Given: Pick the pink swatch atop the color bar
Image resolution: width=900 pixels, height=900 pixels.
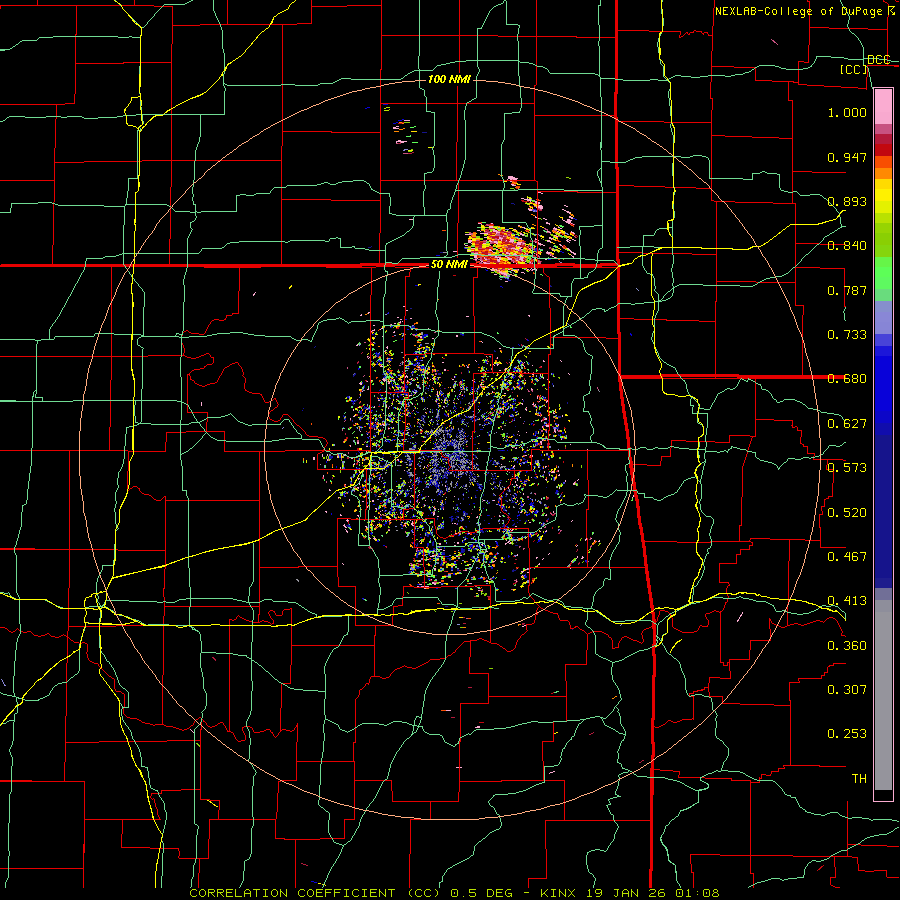Looking at the screenshot, I should coord(883,106).
